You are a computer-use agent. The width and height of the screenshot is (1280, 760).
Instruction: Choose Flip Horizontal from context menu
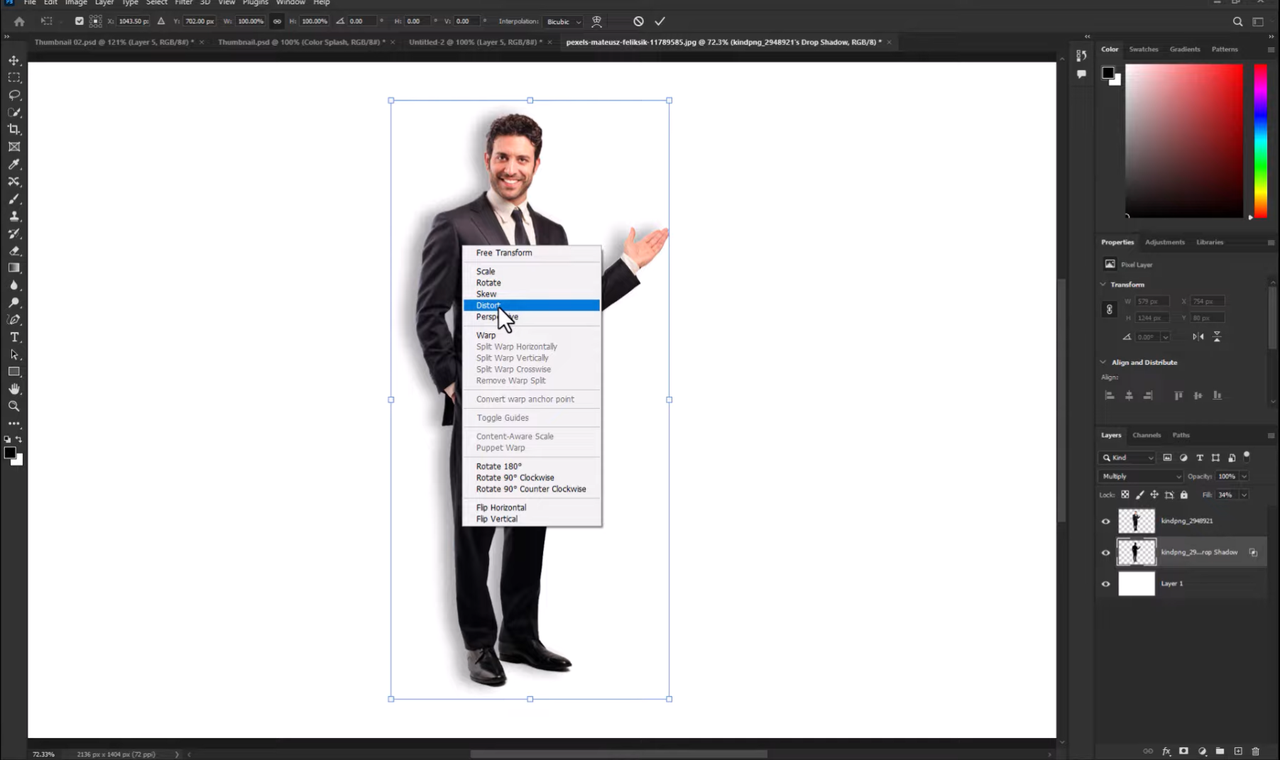pyautogui.click(x=500, y=507)
